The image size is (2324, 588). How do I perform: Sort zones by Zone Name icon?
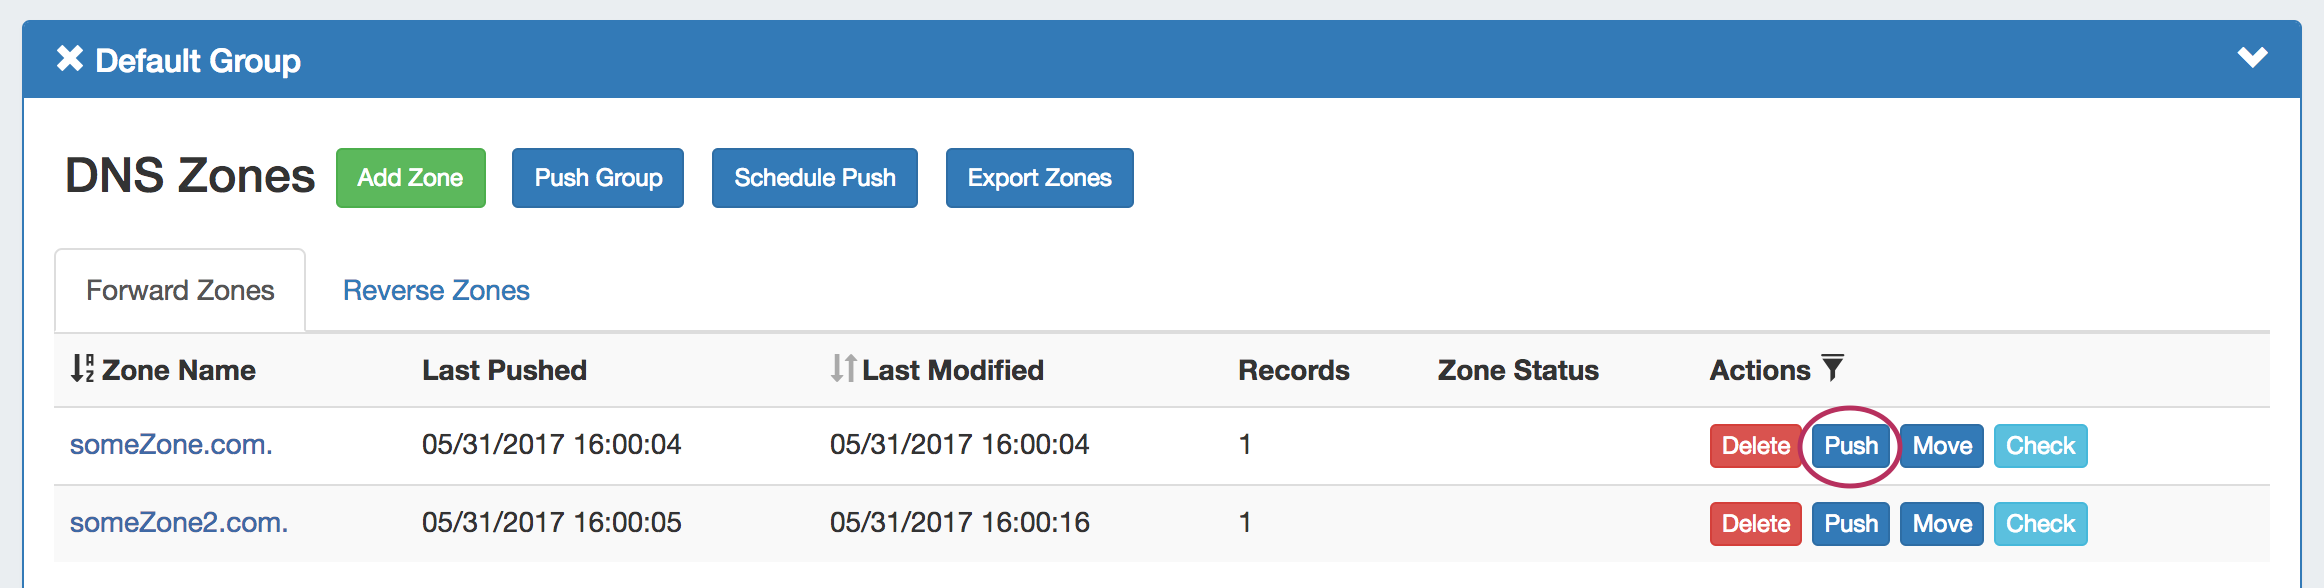[x=83, y=369]
